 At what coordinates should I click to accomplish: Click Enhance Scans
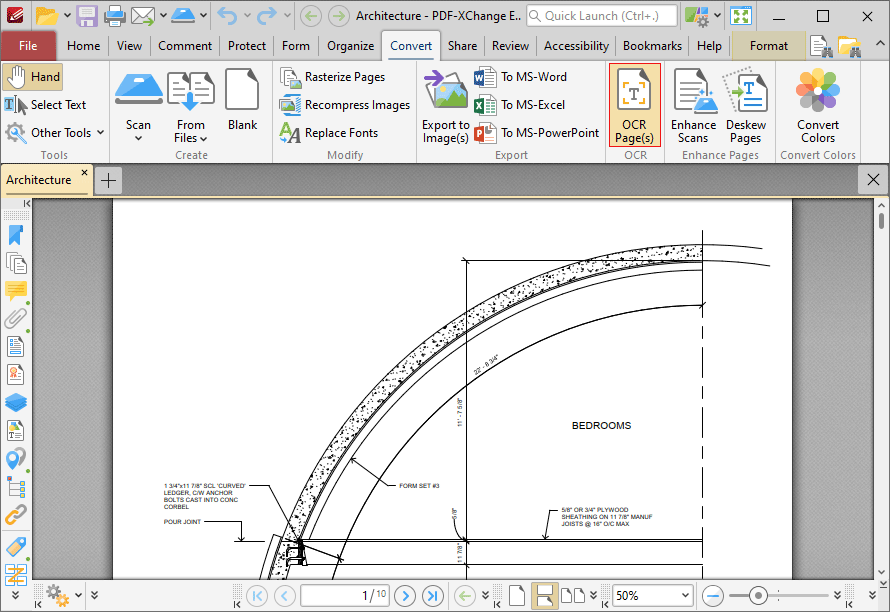point(693,105)
